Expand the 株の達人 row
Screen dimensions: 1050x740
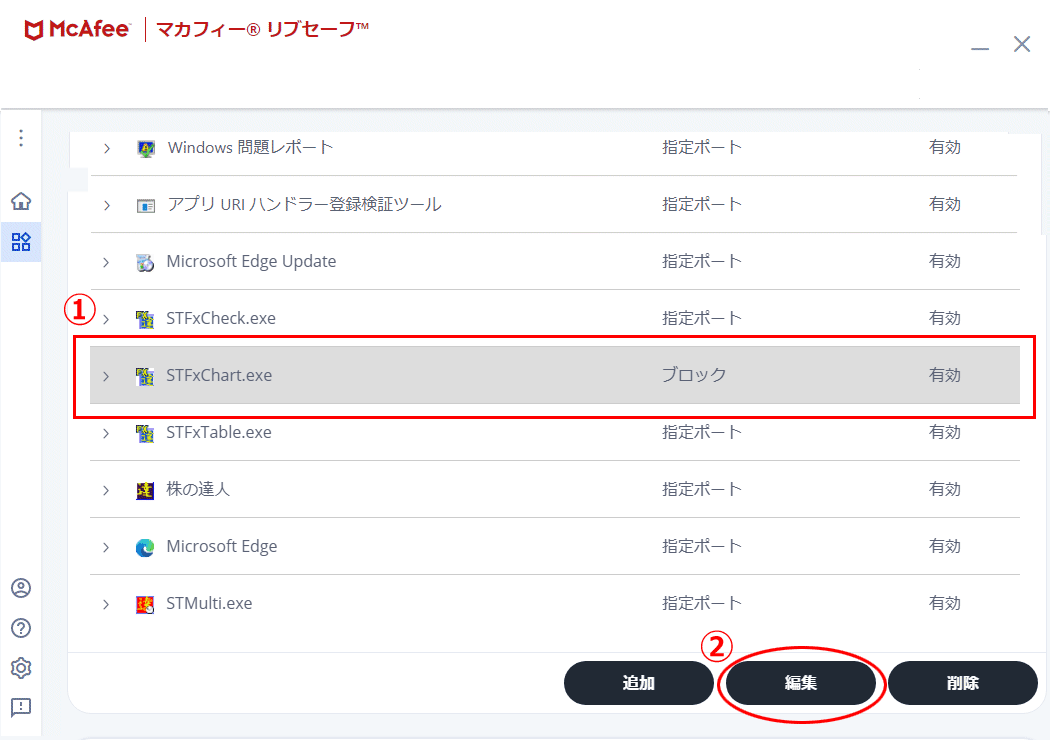pyautogui.click(x=106, y=490)
